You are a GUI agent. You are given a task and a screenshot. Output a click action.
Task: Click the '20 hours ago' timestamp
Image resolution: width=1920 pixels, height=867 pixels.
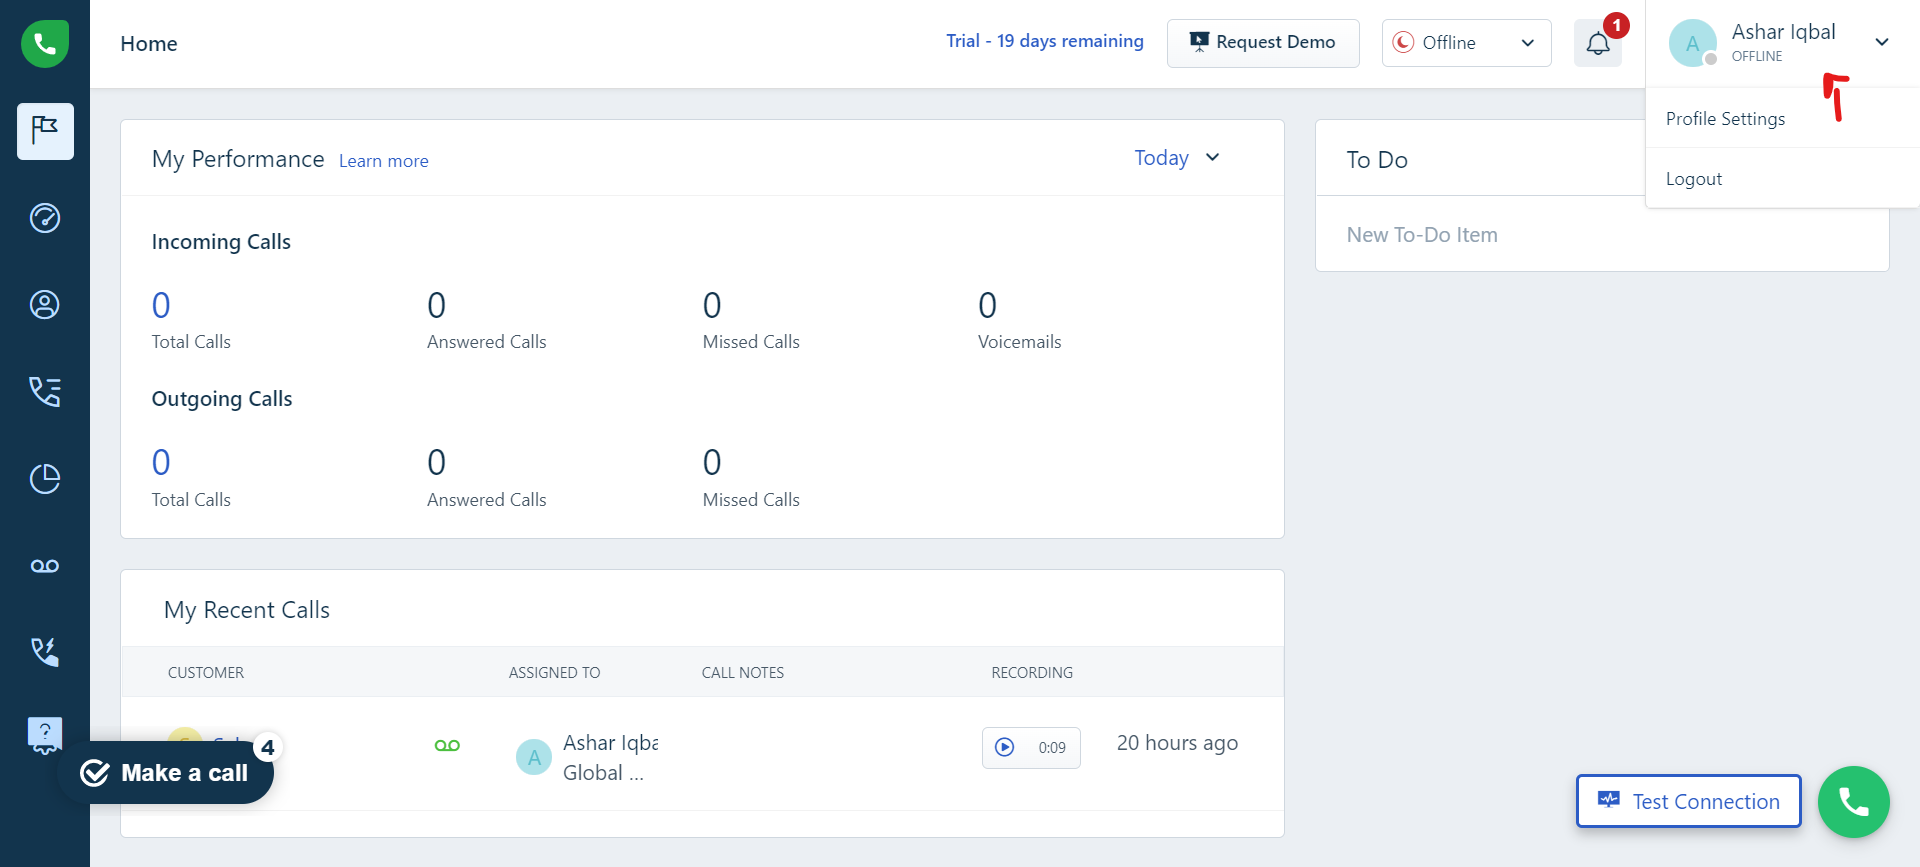pos(1177,743)
